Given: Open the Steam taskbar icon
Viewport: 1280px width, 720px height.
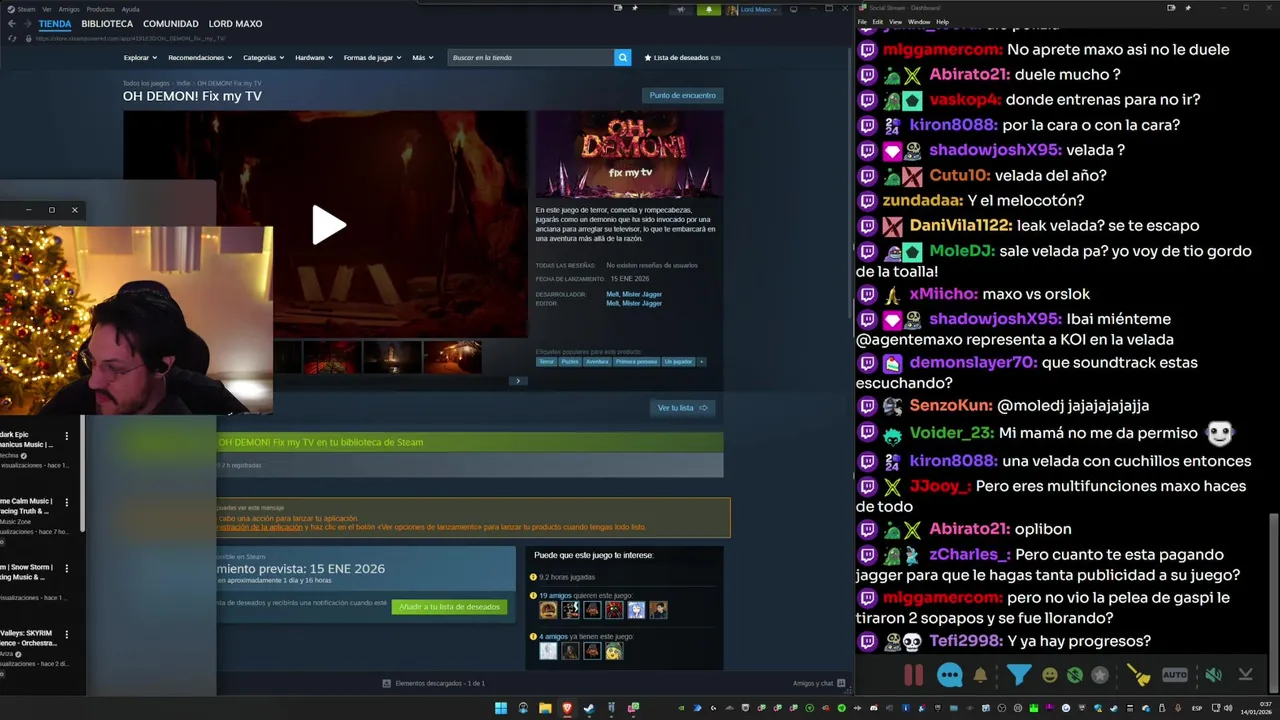Looking at the screenshot, I should (x=589, y=708).
